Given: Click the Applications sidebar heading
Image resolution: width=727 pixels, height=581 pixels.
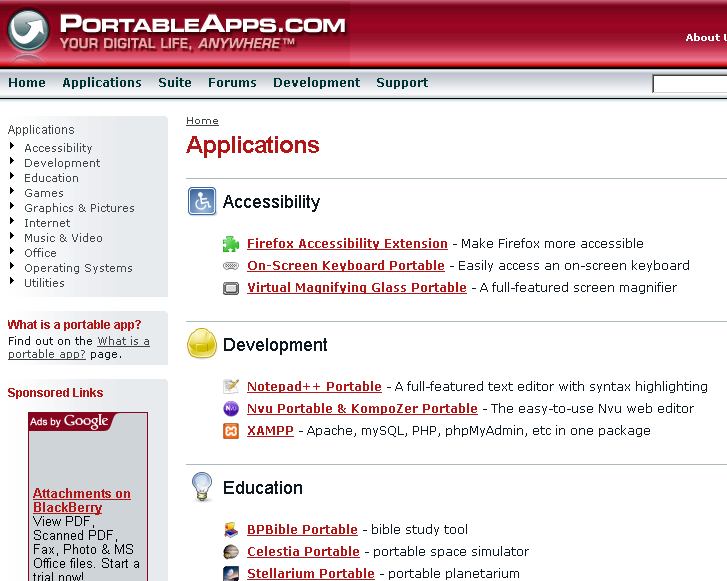Looking at the screenshot, I should 41,130.
